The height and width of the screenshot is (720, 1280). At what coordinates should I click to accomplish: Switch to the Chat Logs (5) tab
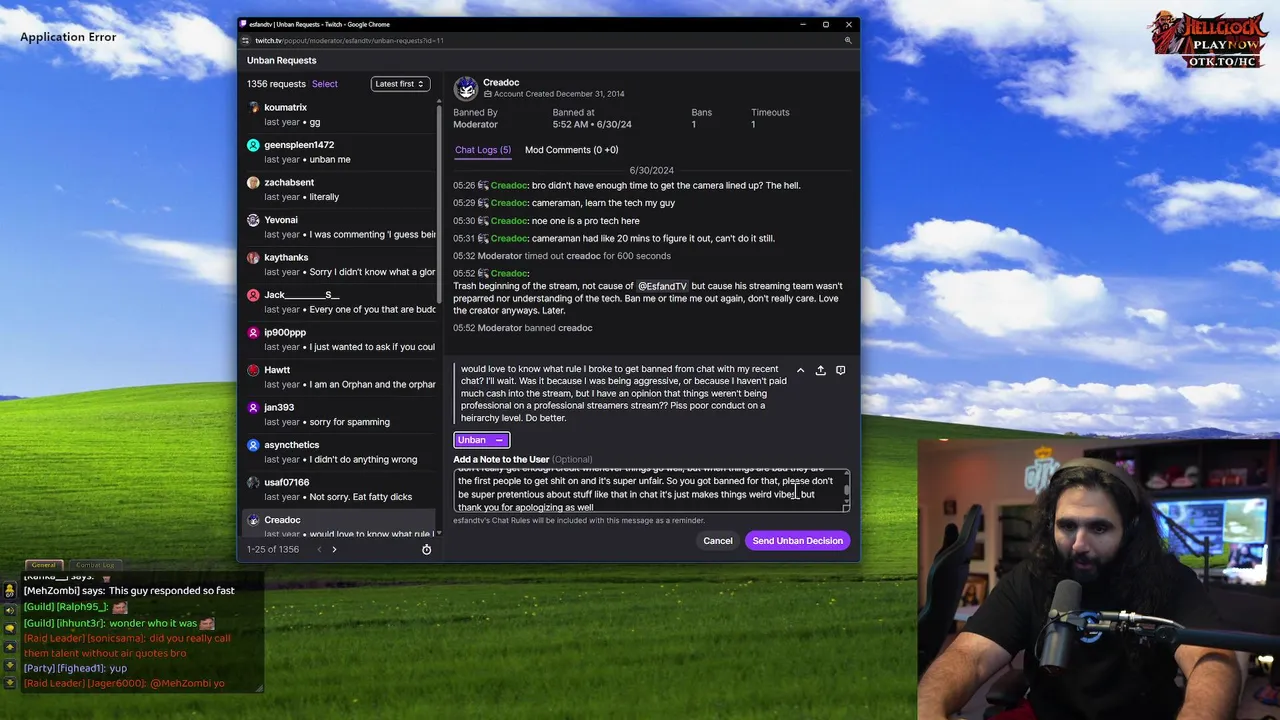pyautogui.click(x=483, y=150)
